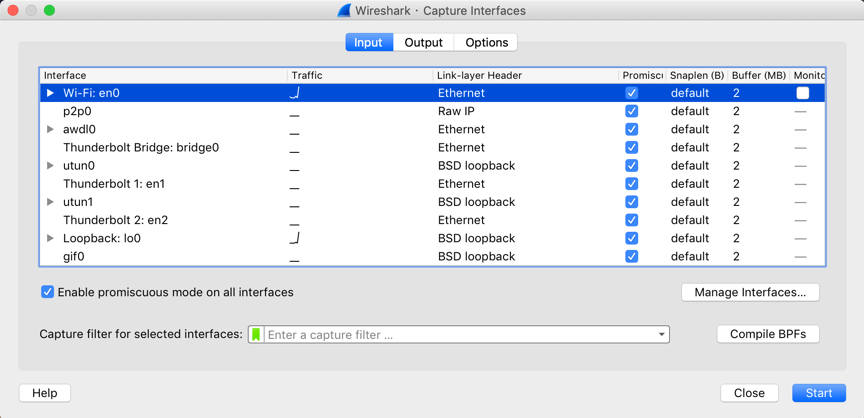Select the p2p0 interface row

pos(432,111)
